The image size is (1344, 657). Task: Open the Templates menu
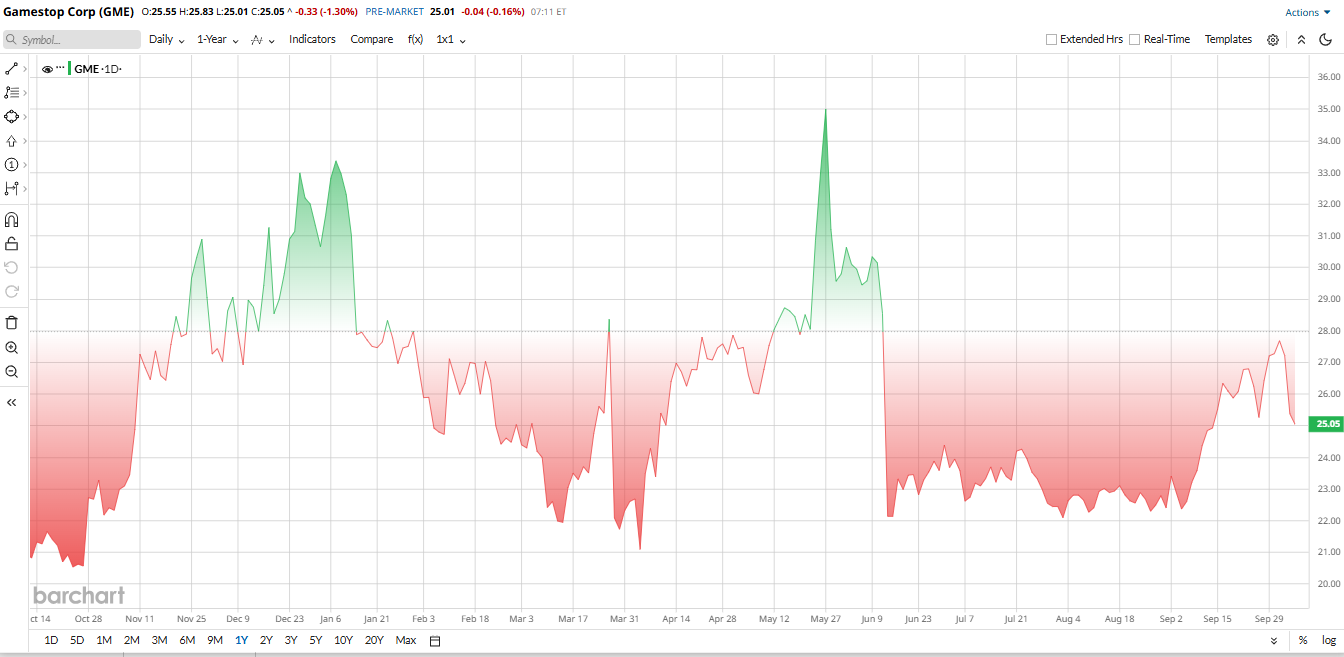tap(1228, 40)
